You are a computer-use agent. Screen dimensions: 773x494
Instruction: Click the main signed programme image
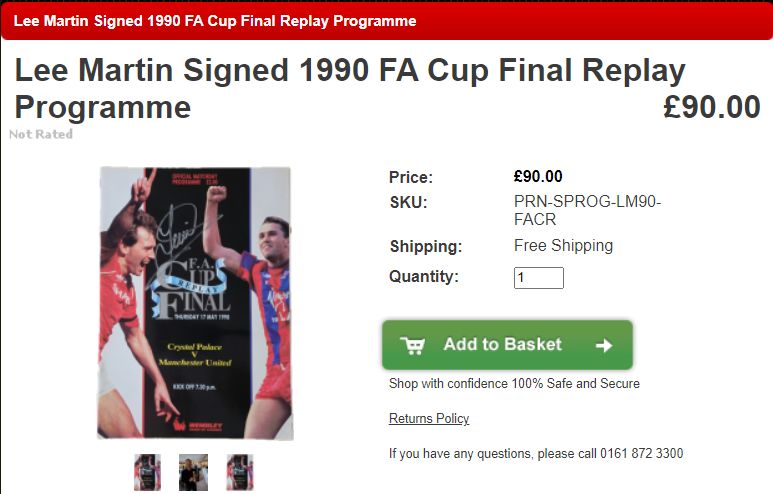[195, 303]
